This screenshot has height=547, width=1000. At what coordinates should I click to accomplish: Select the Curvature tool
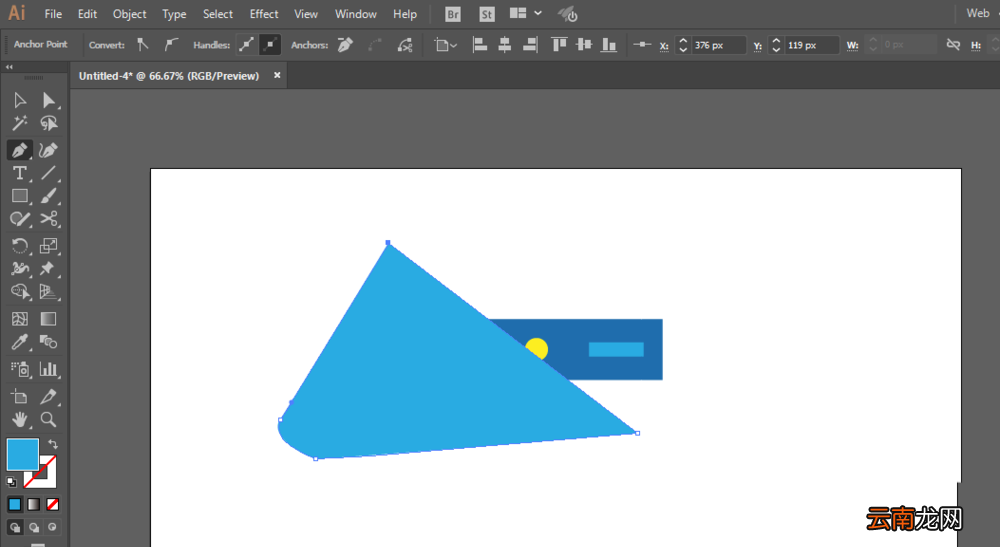[x=48, y=150]
